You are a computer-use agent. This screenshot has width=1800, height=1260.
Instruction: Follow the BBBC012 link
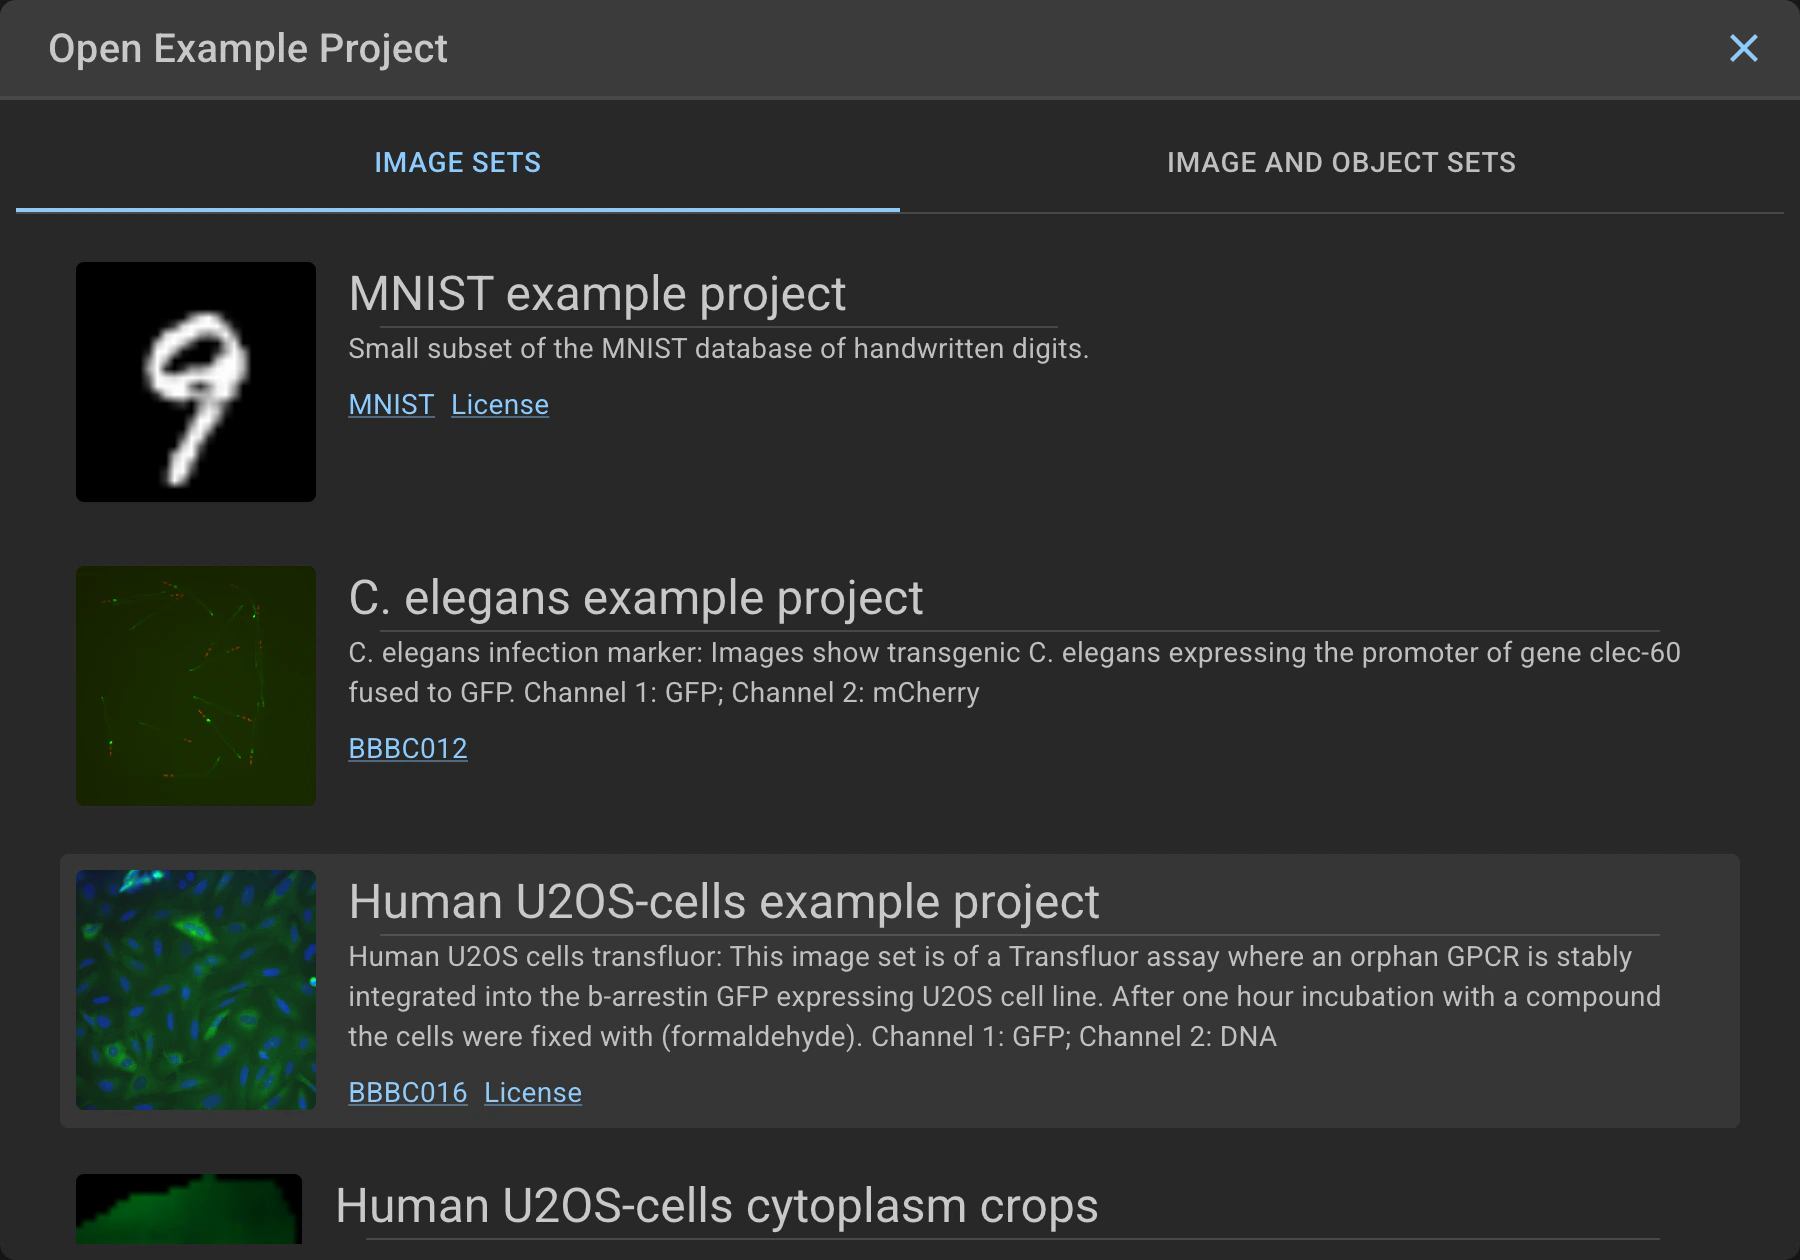pos(408,749)
